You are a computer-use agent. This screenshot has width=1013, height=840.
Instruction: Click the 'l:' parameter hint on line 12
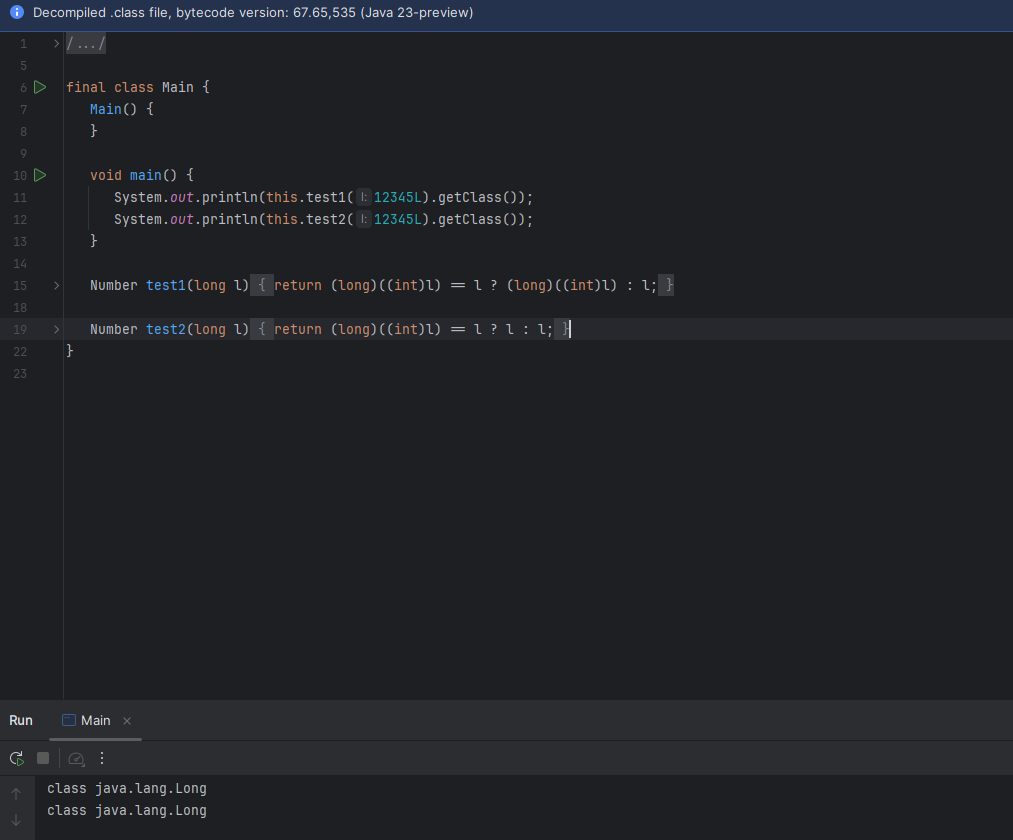[364, 220]
